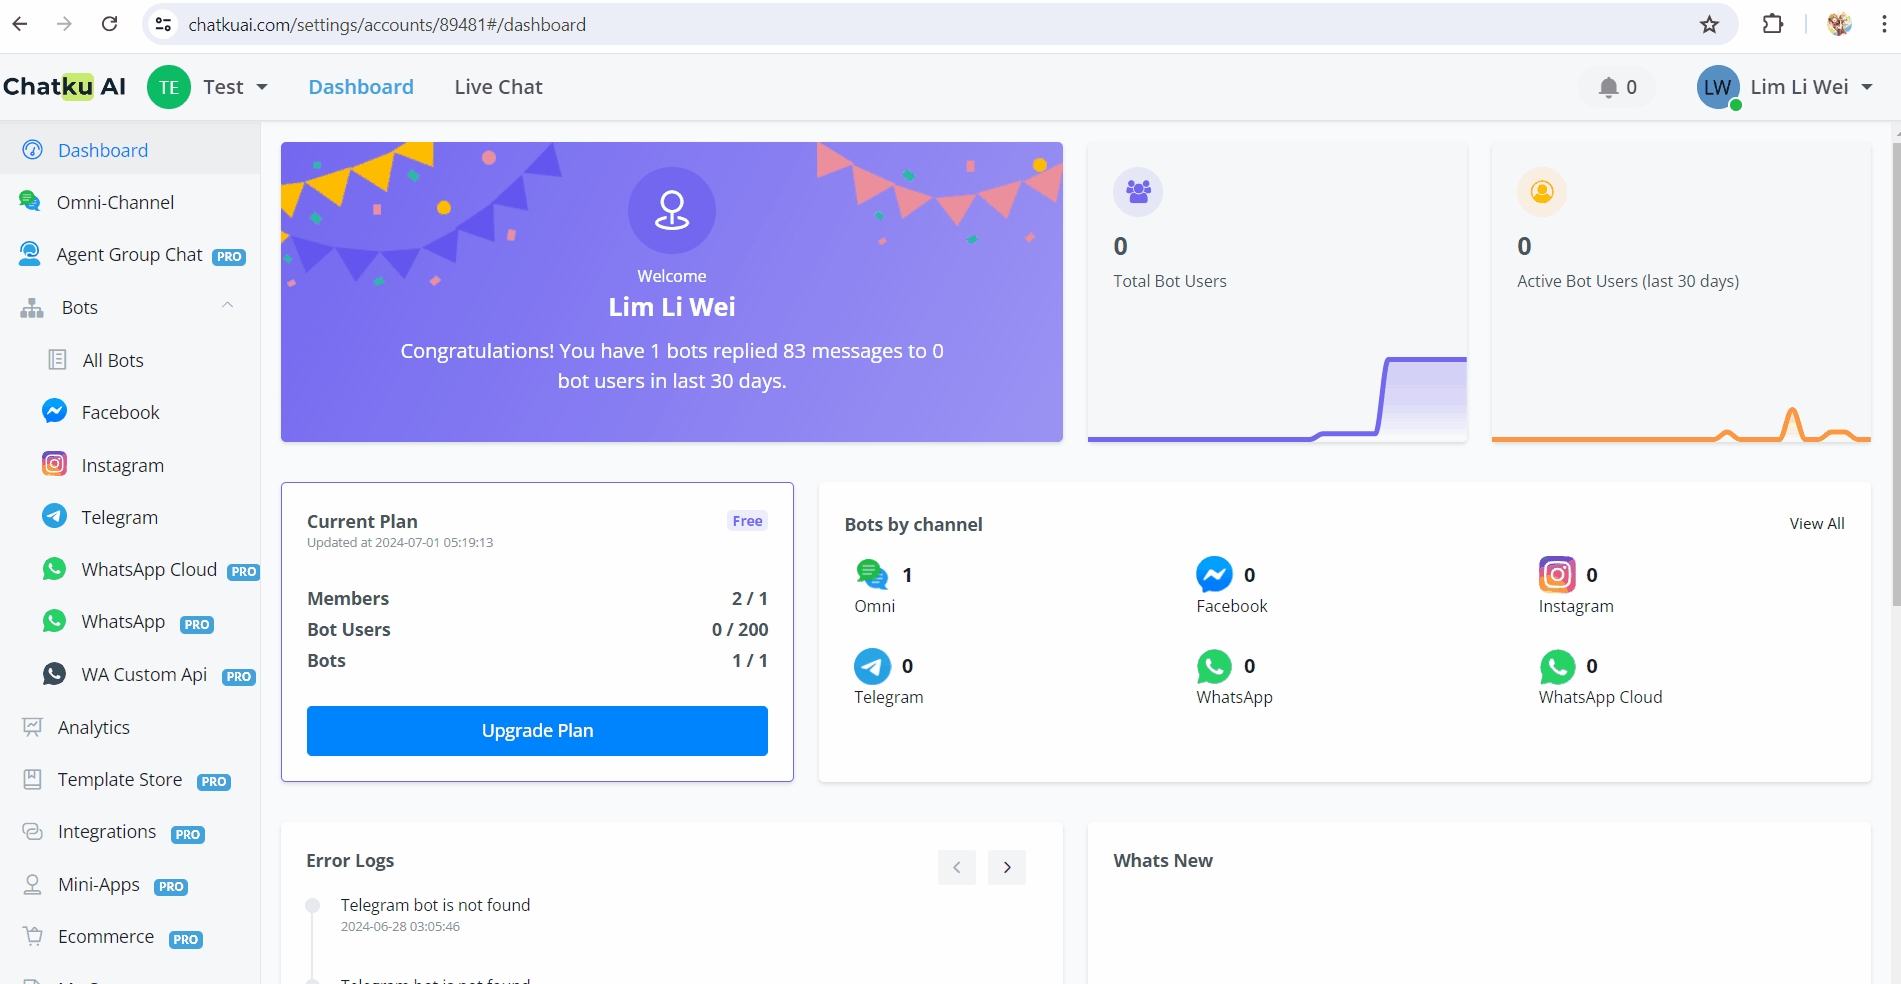This screenshot has width=1901, height=984.
Task: Click the browser address bar
Action: (900, 25)
